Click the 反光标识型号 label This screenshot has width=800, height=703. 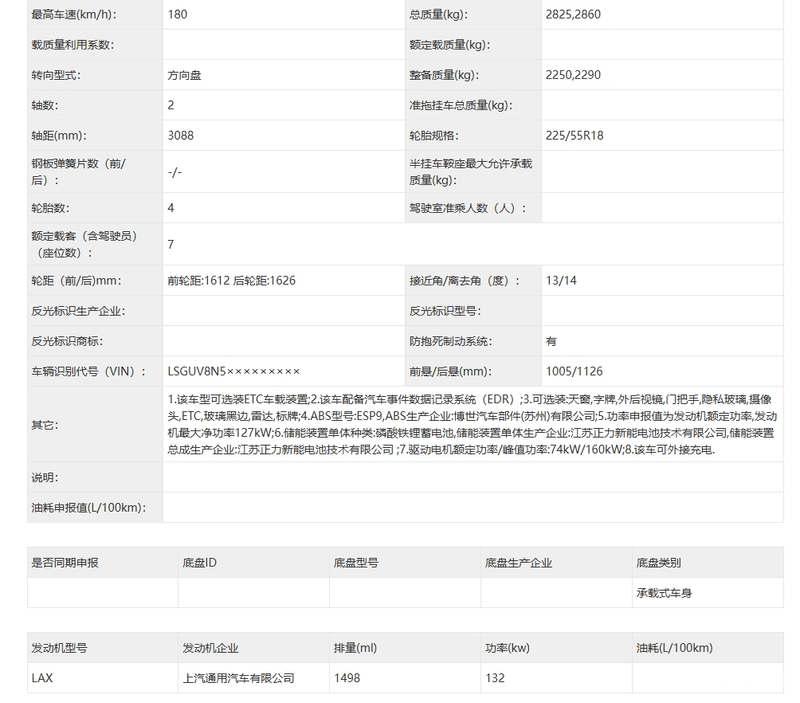click(x=445, y=311)
